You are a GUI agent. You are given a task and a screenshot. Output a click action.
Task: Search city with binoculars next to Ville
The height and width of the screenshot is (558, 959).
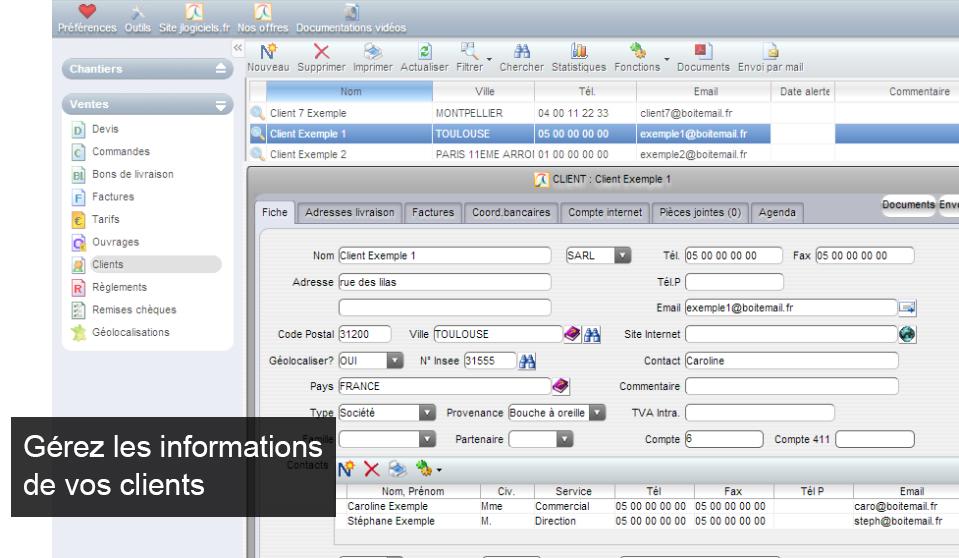pyautogui.click(x=592, y=334)
